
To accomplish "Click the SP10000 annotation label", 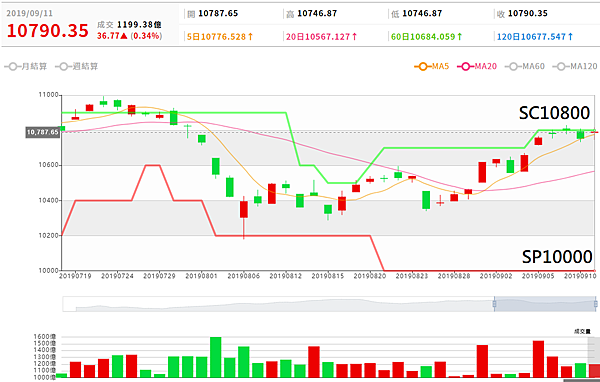I will pyautogui.click(x=557, y=257).
